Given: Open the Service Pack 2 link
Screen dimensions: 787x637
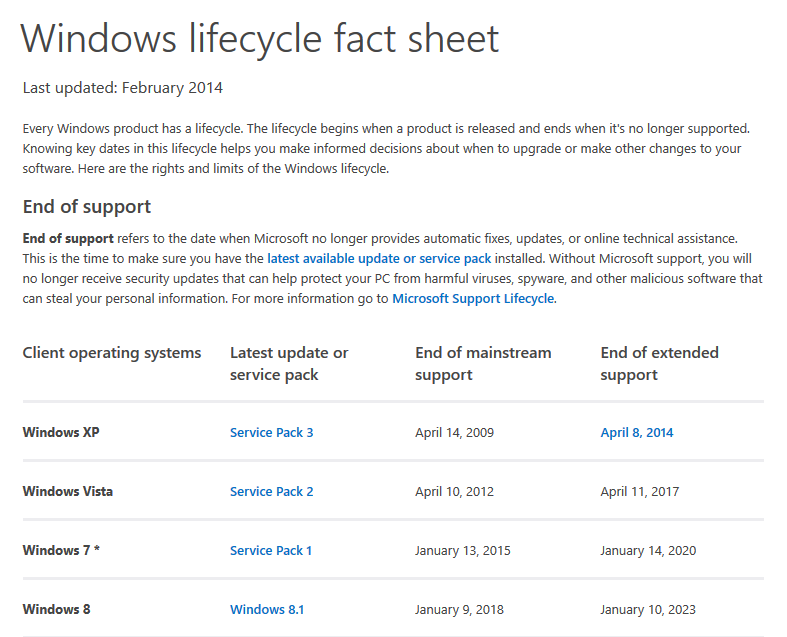Looking at the screenshot, I should [271, 491].
